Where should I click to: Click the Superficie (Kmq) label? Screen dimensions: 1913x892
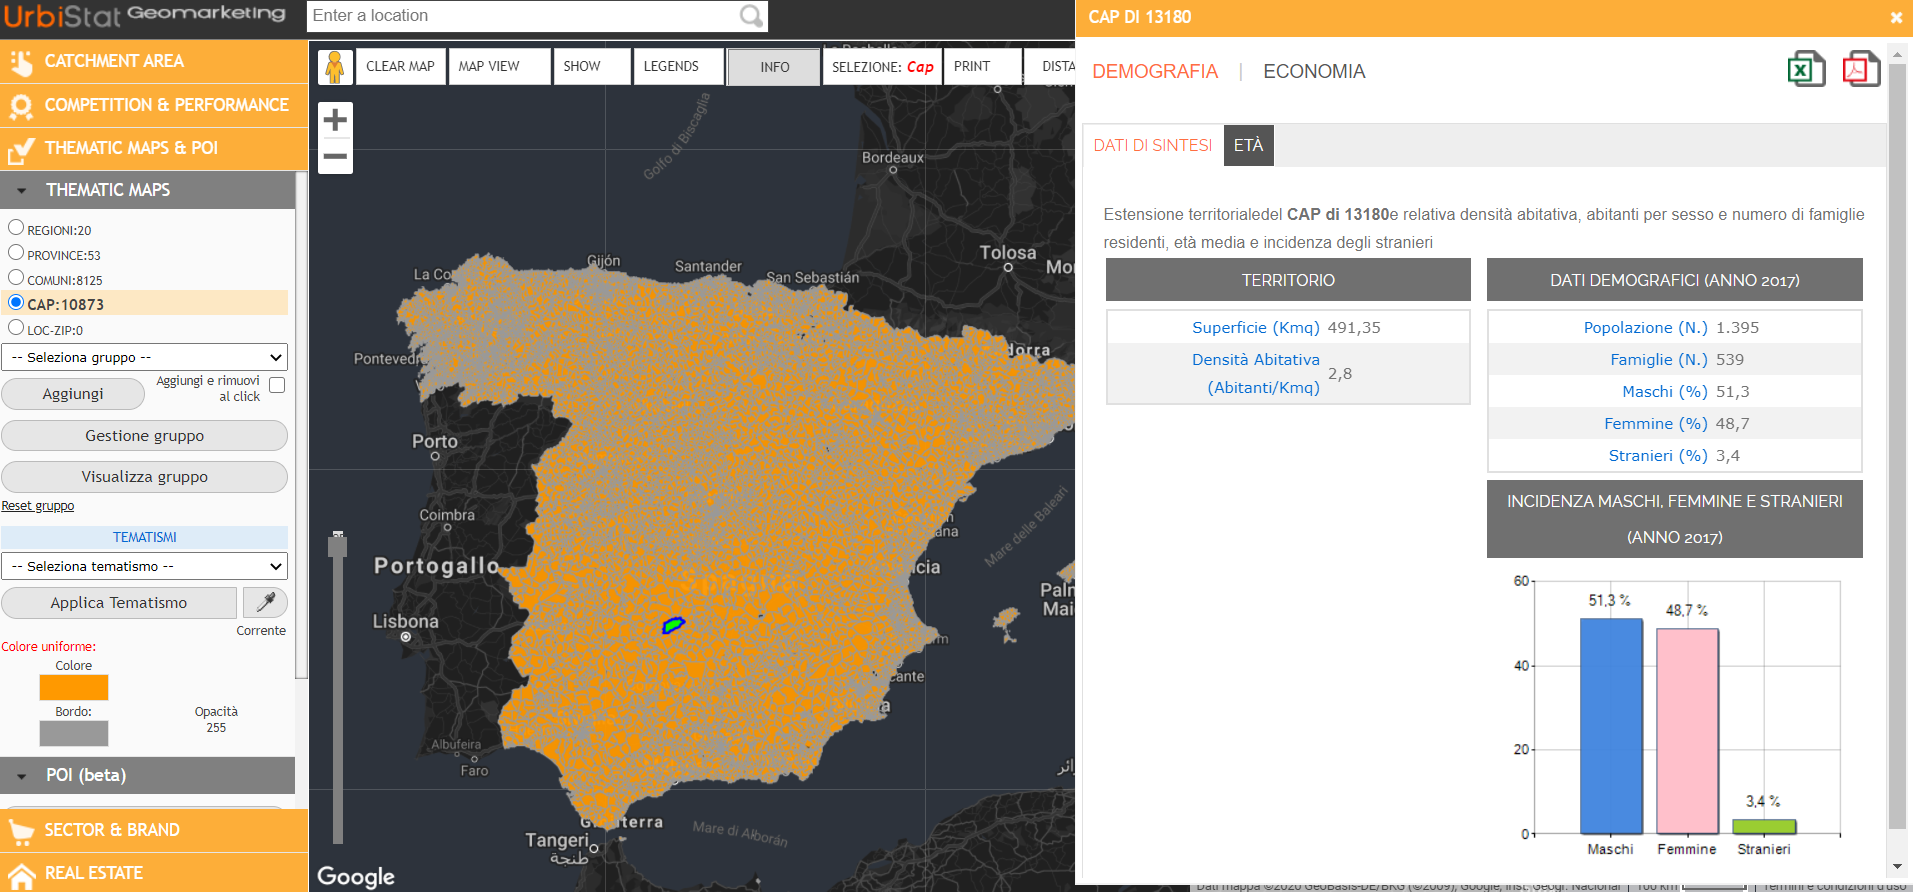[x=1255, y=328]
